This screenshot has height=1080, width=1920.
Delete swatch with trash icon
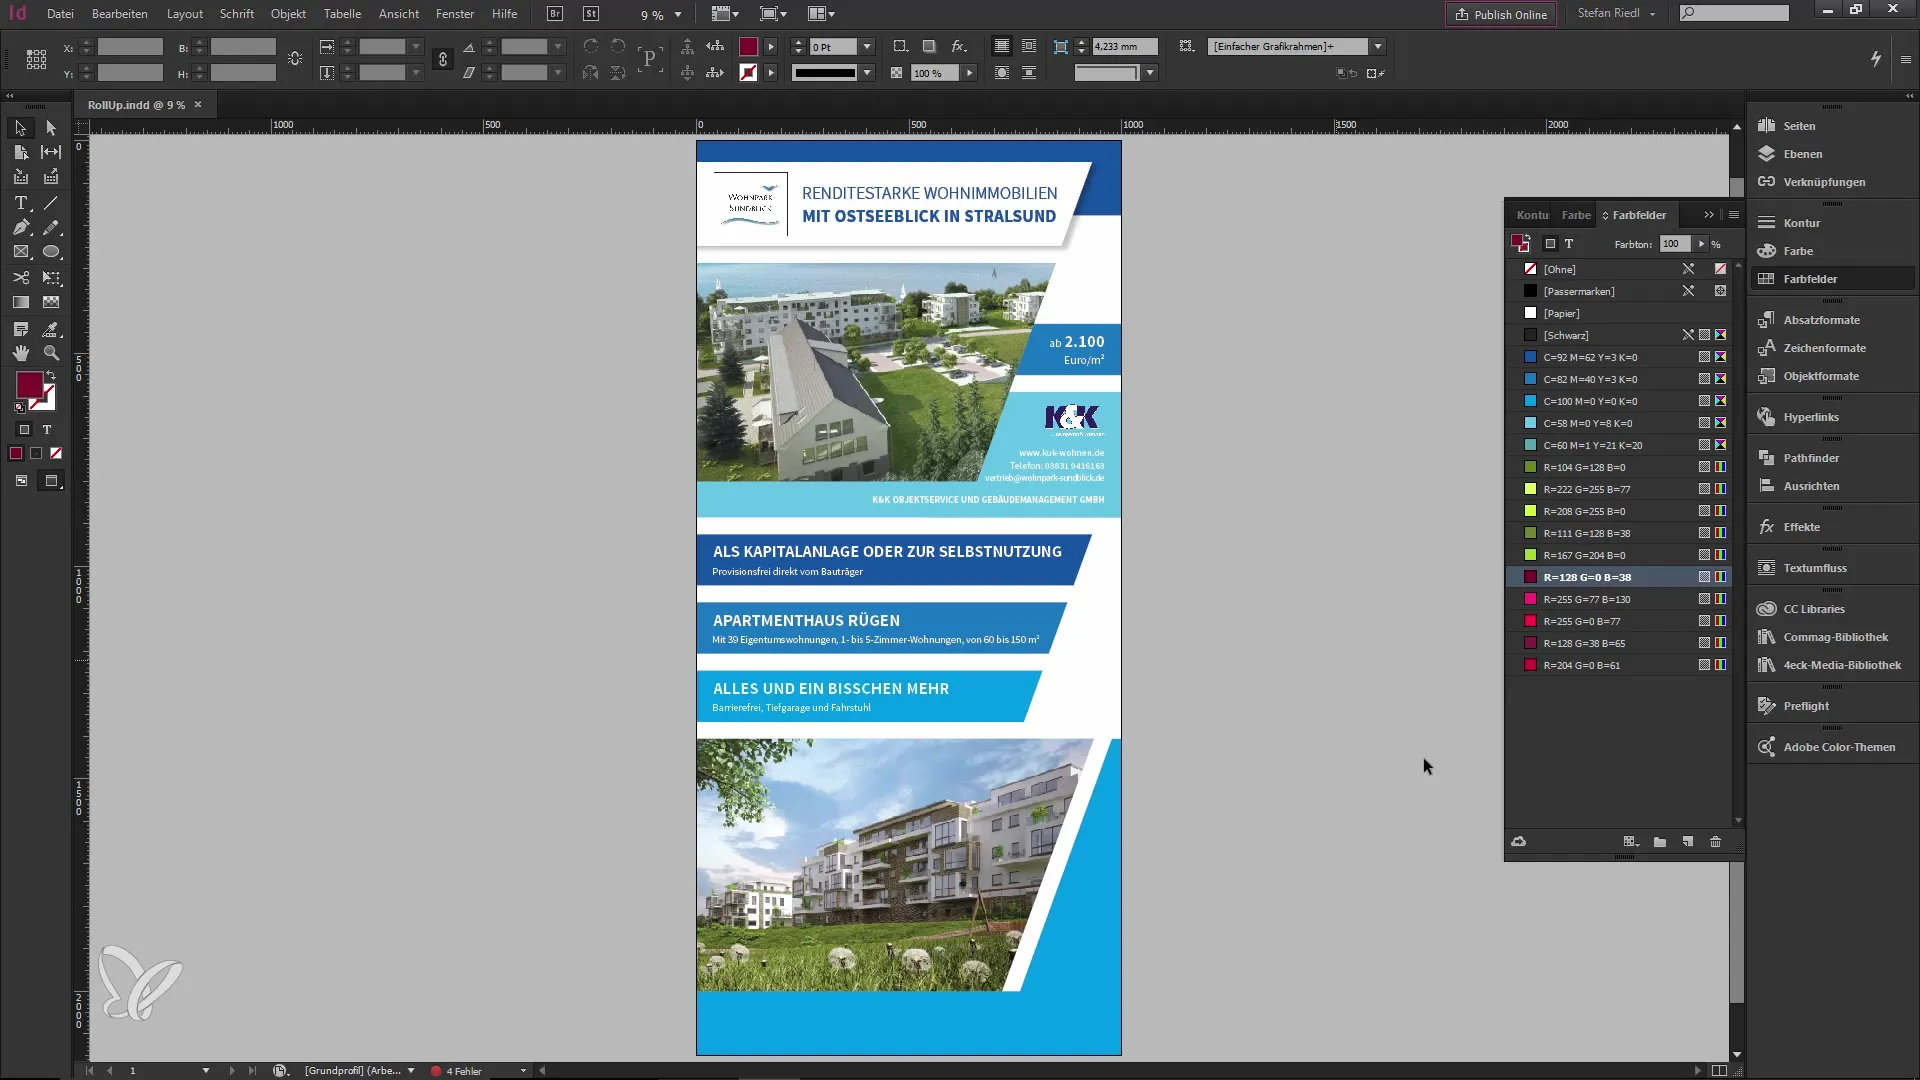pyautogui.click(x=1716, y=842)
